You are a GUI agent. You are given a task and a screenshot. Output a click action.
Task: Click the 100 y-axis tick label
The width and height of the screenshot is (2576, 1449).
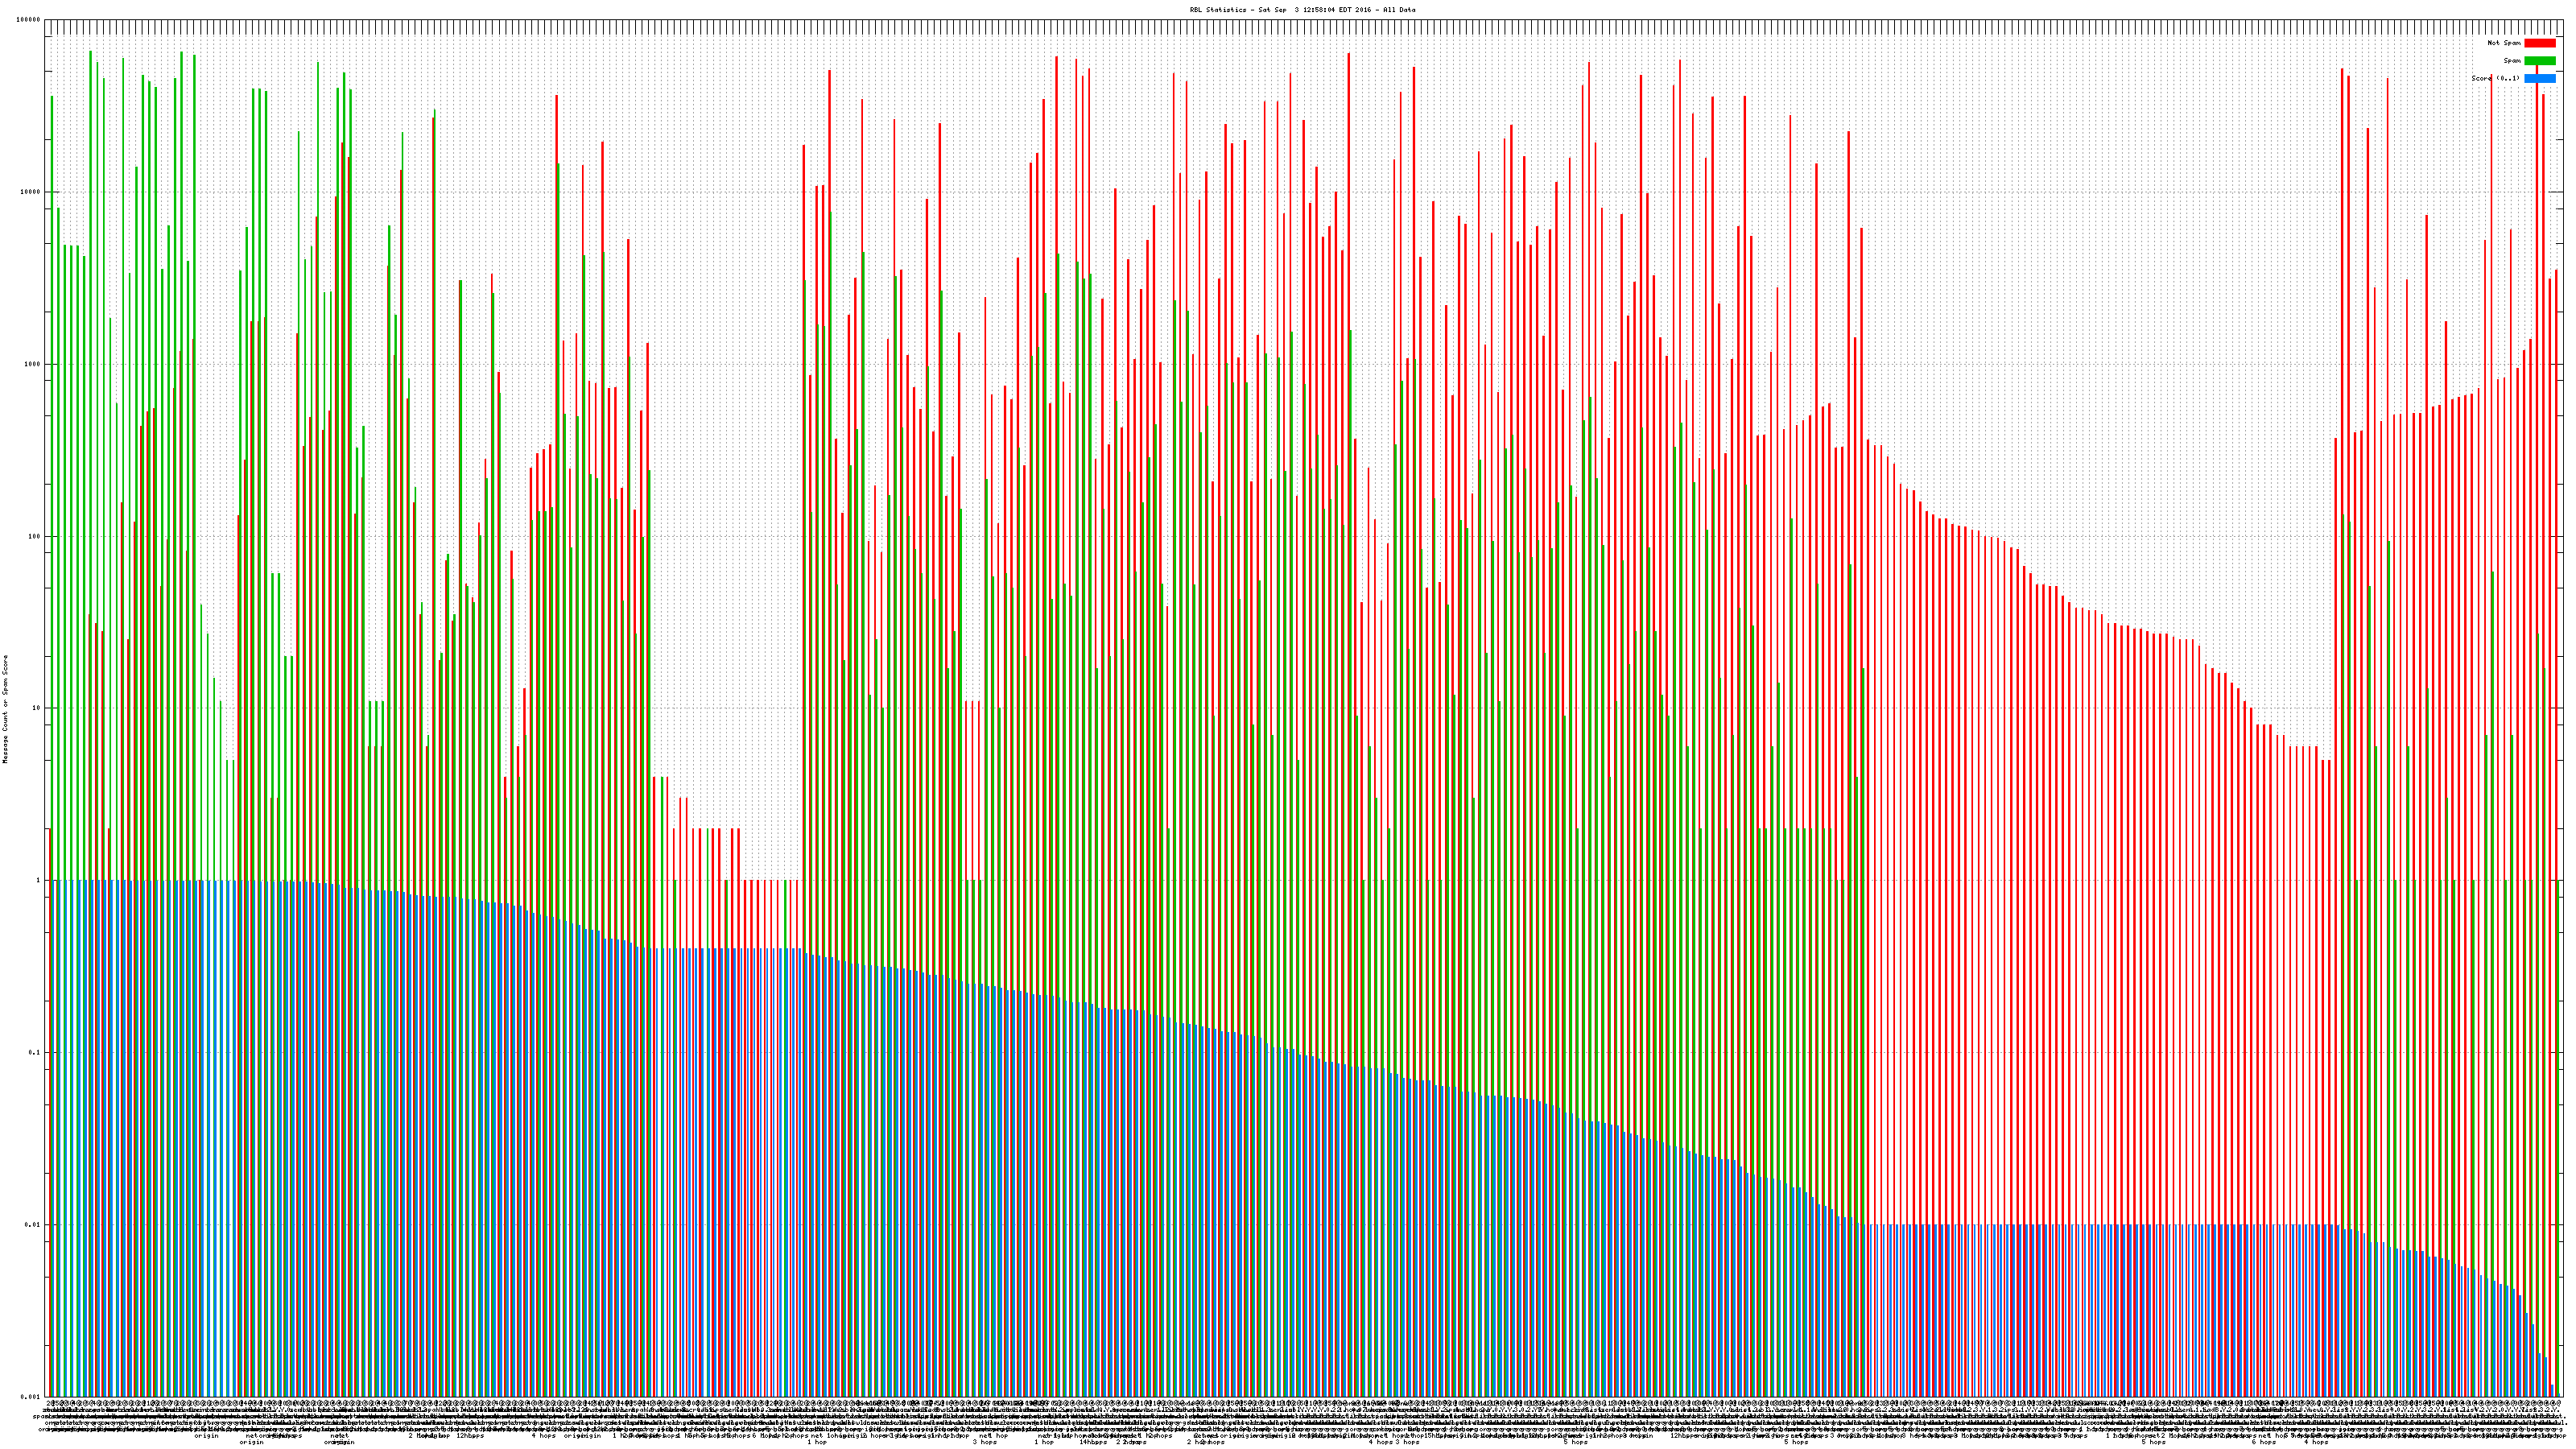35,537
